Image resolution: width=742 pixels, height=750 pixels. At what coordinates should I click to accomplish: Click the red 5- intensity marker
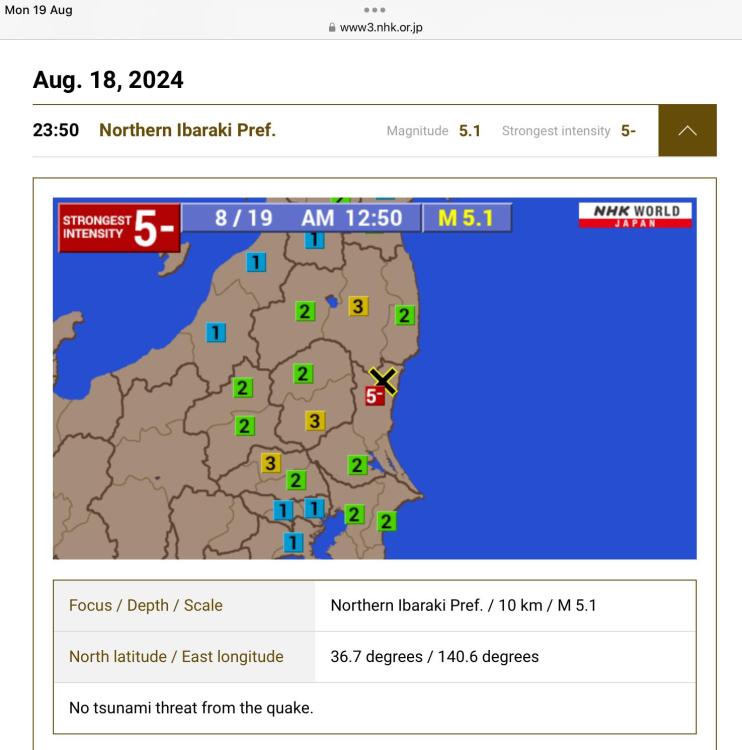[375, 396]
